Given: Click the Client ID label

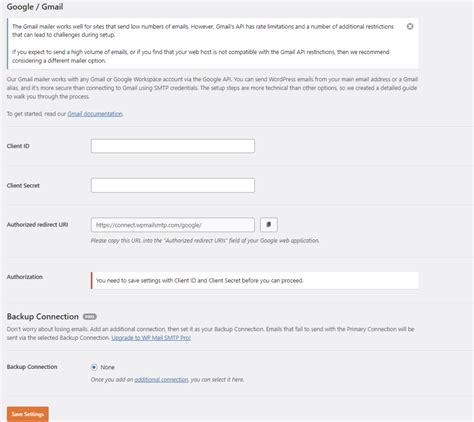Looking at the screenshot, I should pyautogui.click(x=18, y=146).
